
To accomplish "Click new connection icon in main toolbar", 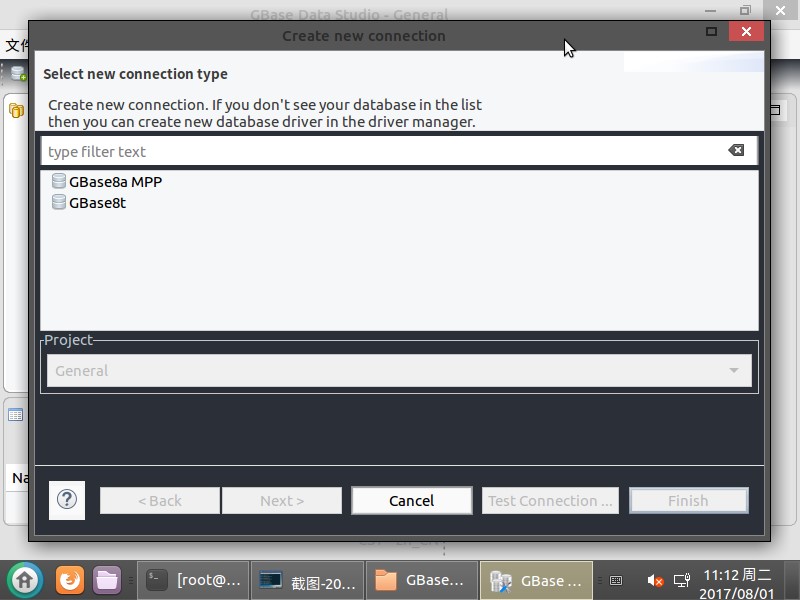I will (18, 73).
